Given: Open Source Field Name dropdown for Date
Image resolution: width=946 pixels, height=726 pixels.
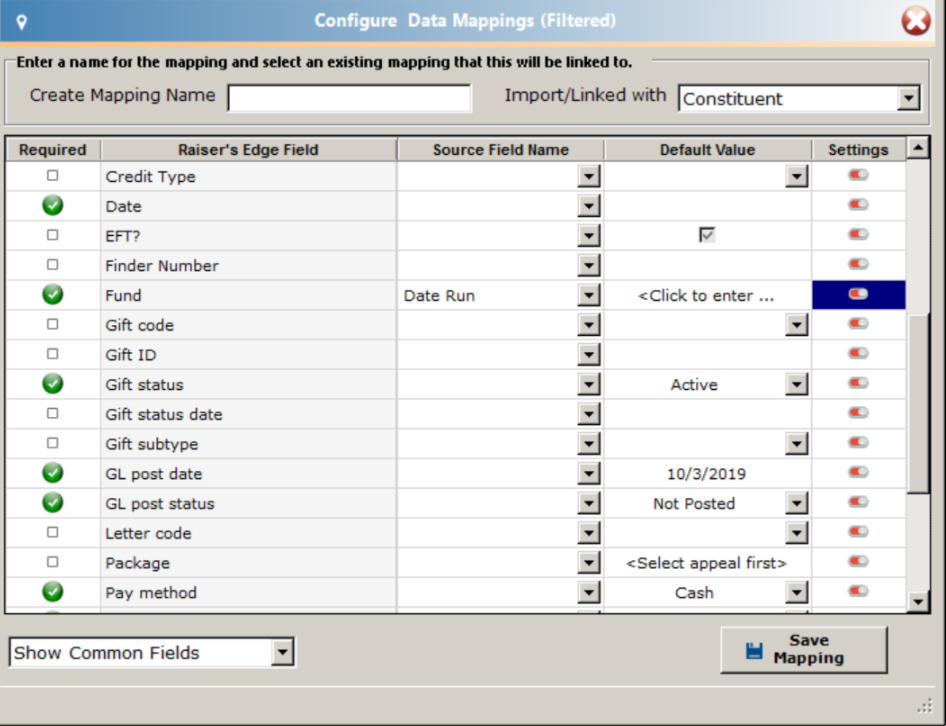Looking at the screenshot, I should coord(589,206).
